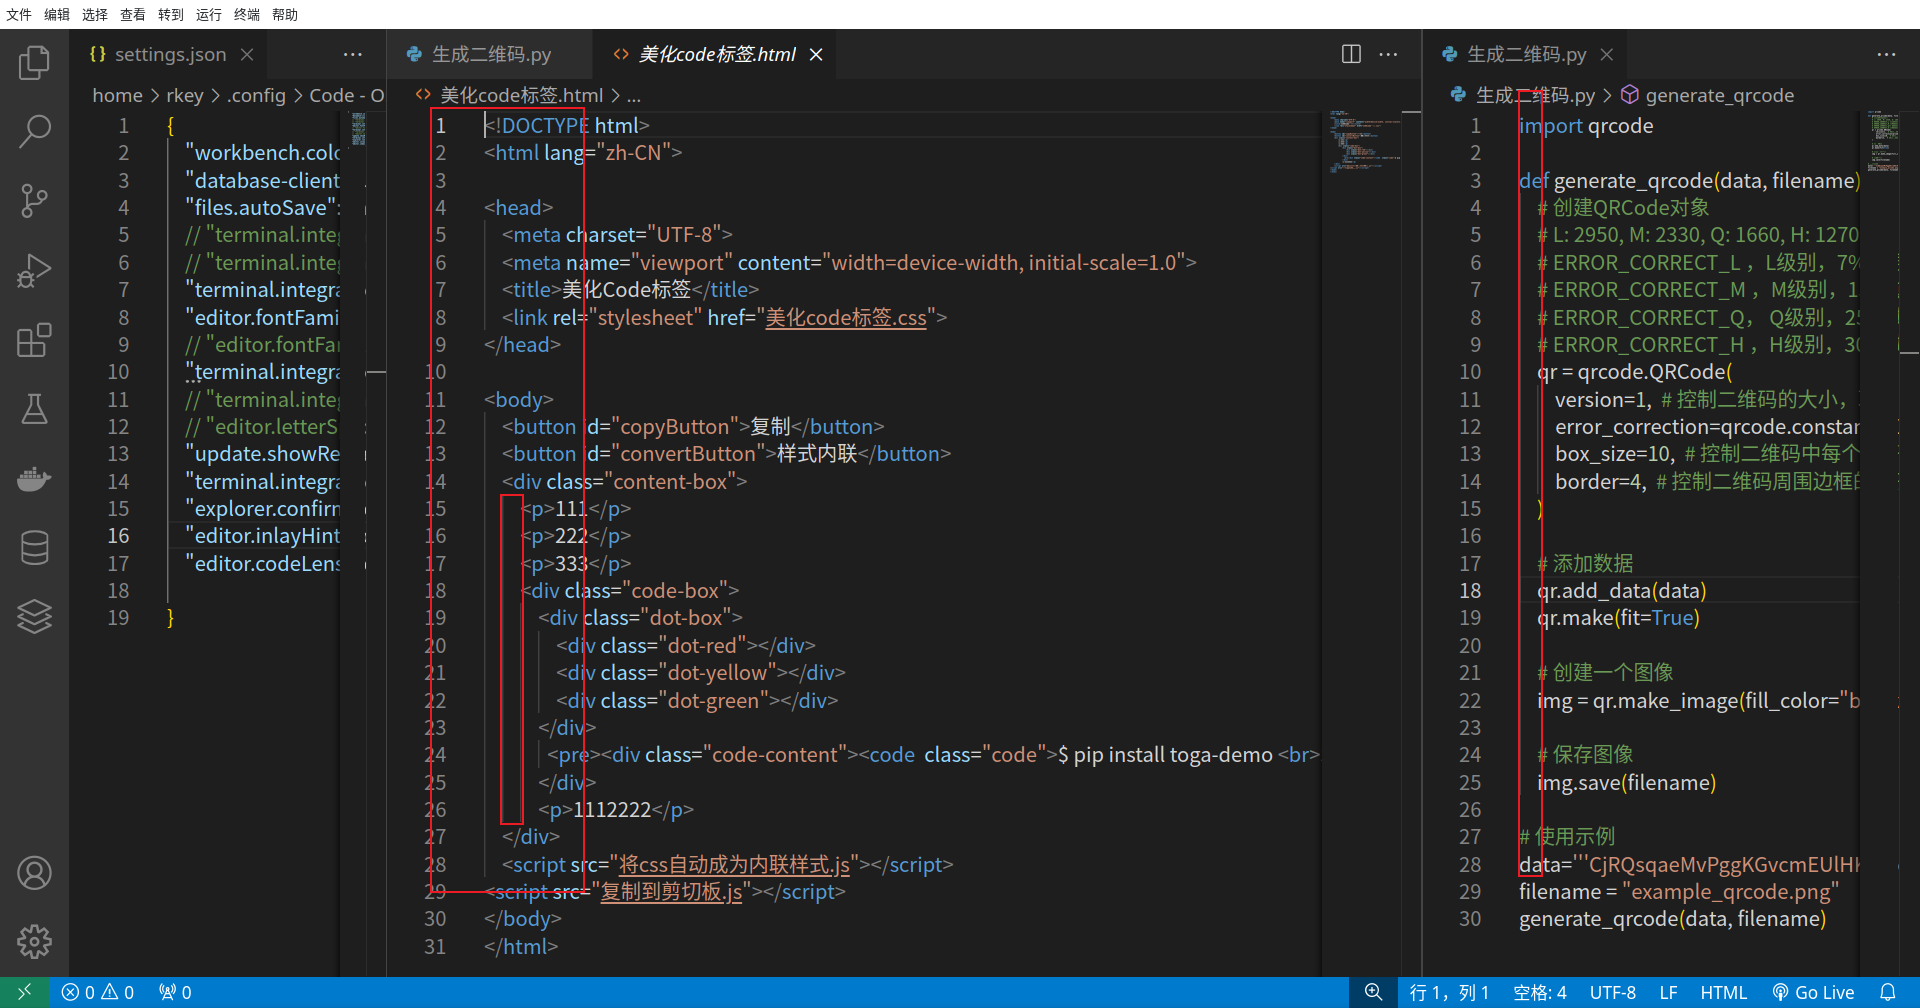This screenshot has width=1920, height=1008.
Task: Click line number 16 in settings.json gutter
Action: click(118, 536)
